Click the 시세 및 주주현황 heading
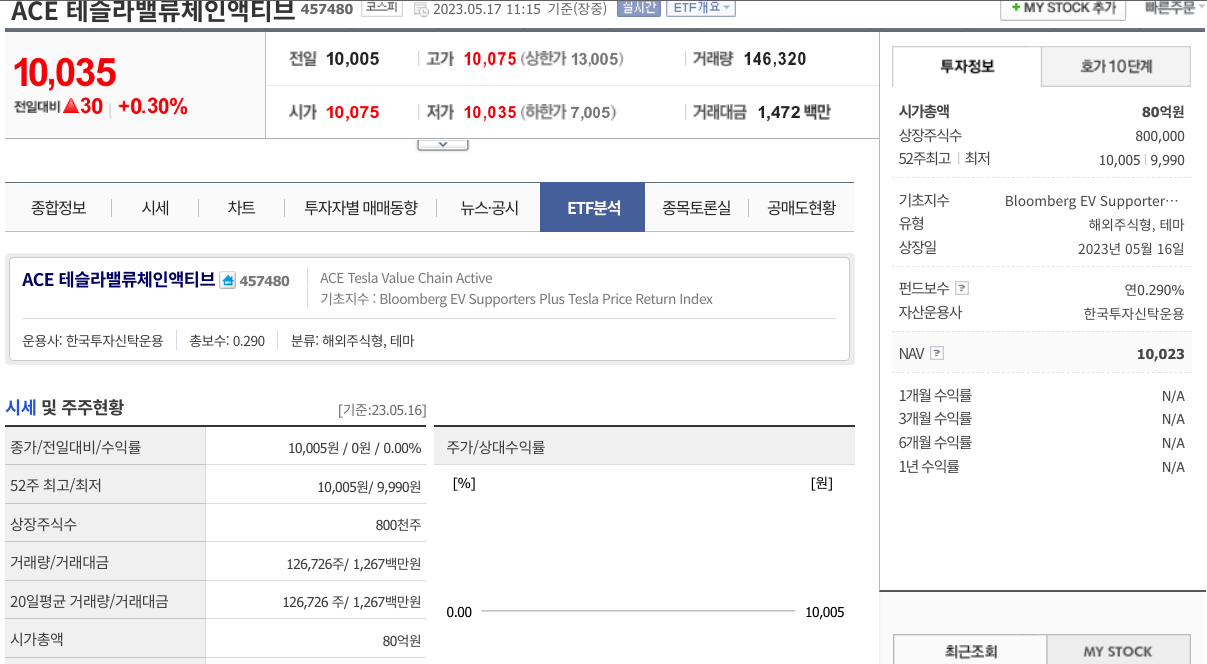1207x664 pixels. (x=65, y=407)
